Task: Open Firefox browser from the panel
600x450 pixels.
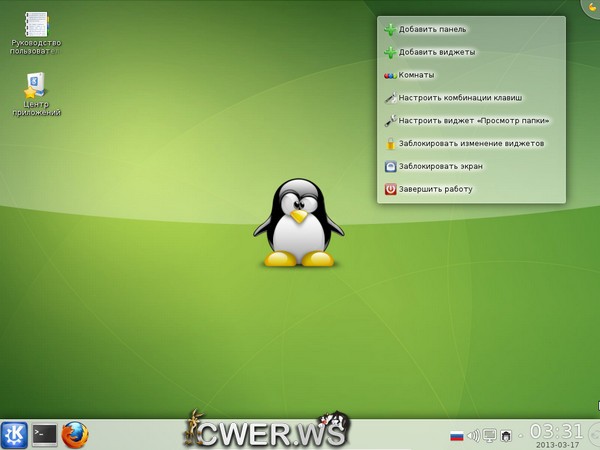Action: (x=75, y=435)
